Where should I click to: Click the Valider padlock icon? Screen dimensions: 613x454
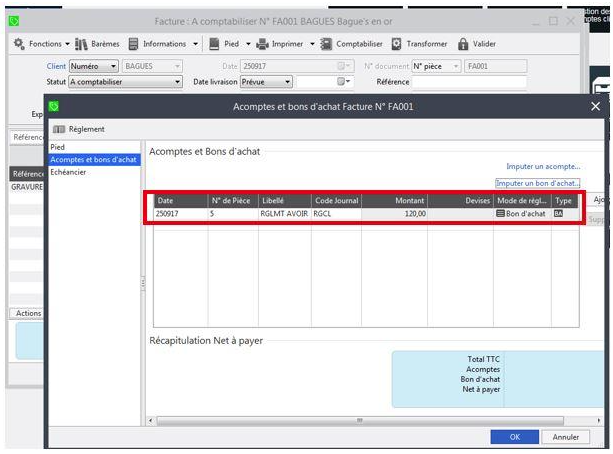point(463,44)
